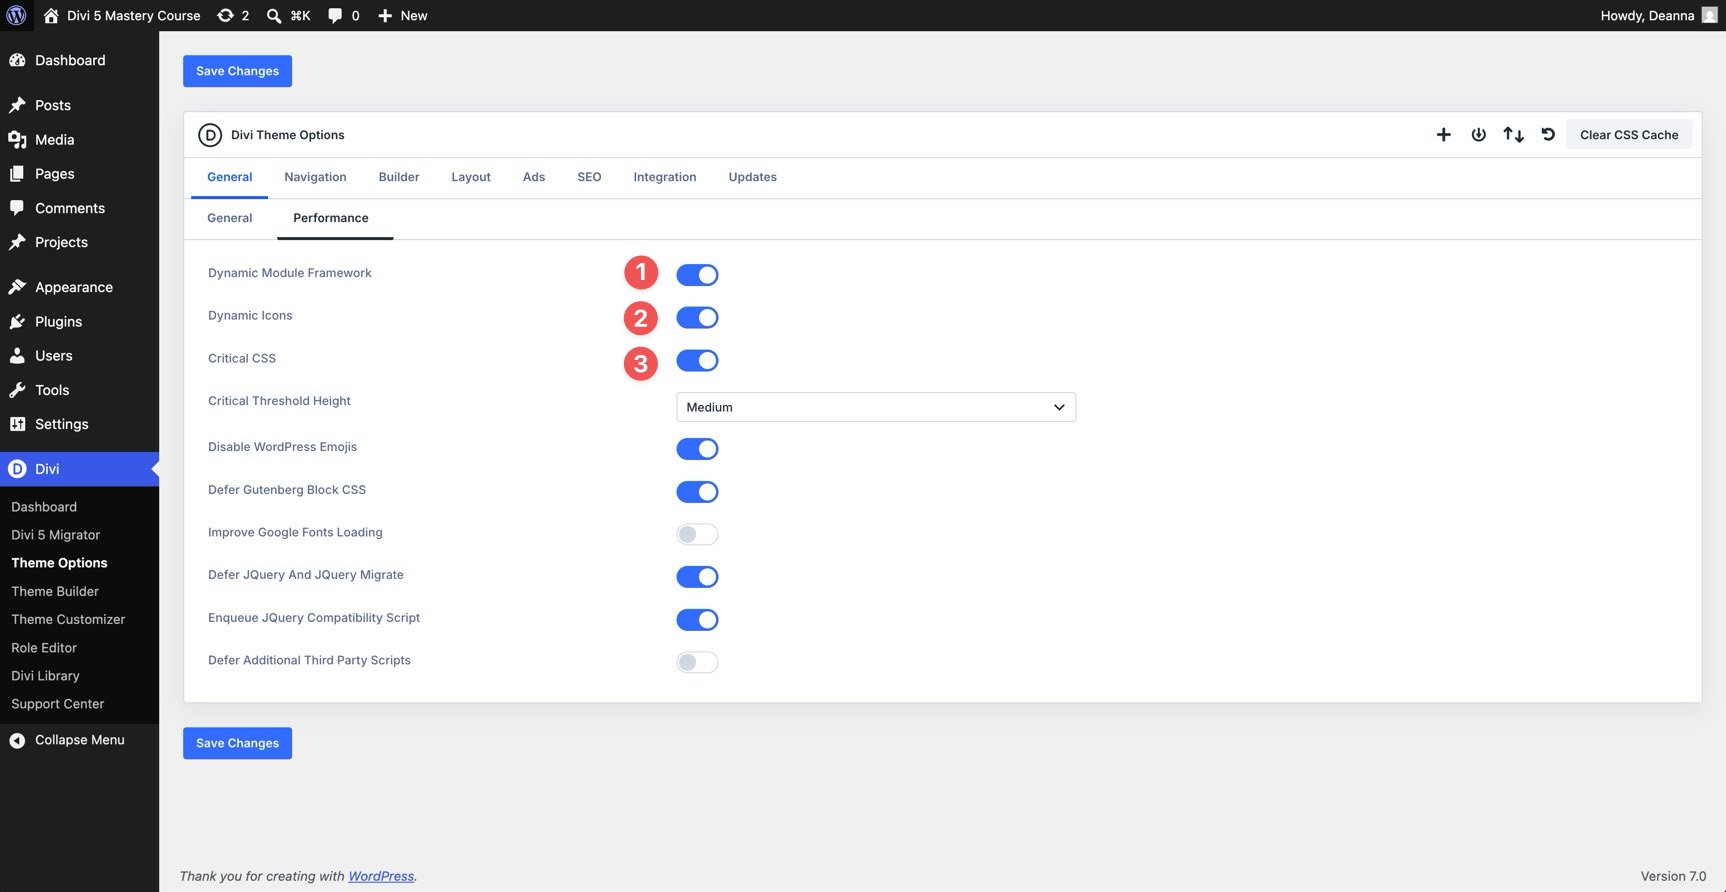This screenshot has width=1726, height=892.
Task: Open Theme Builder submenu item
Action: tap(55, 591)
